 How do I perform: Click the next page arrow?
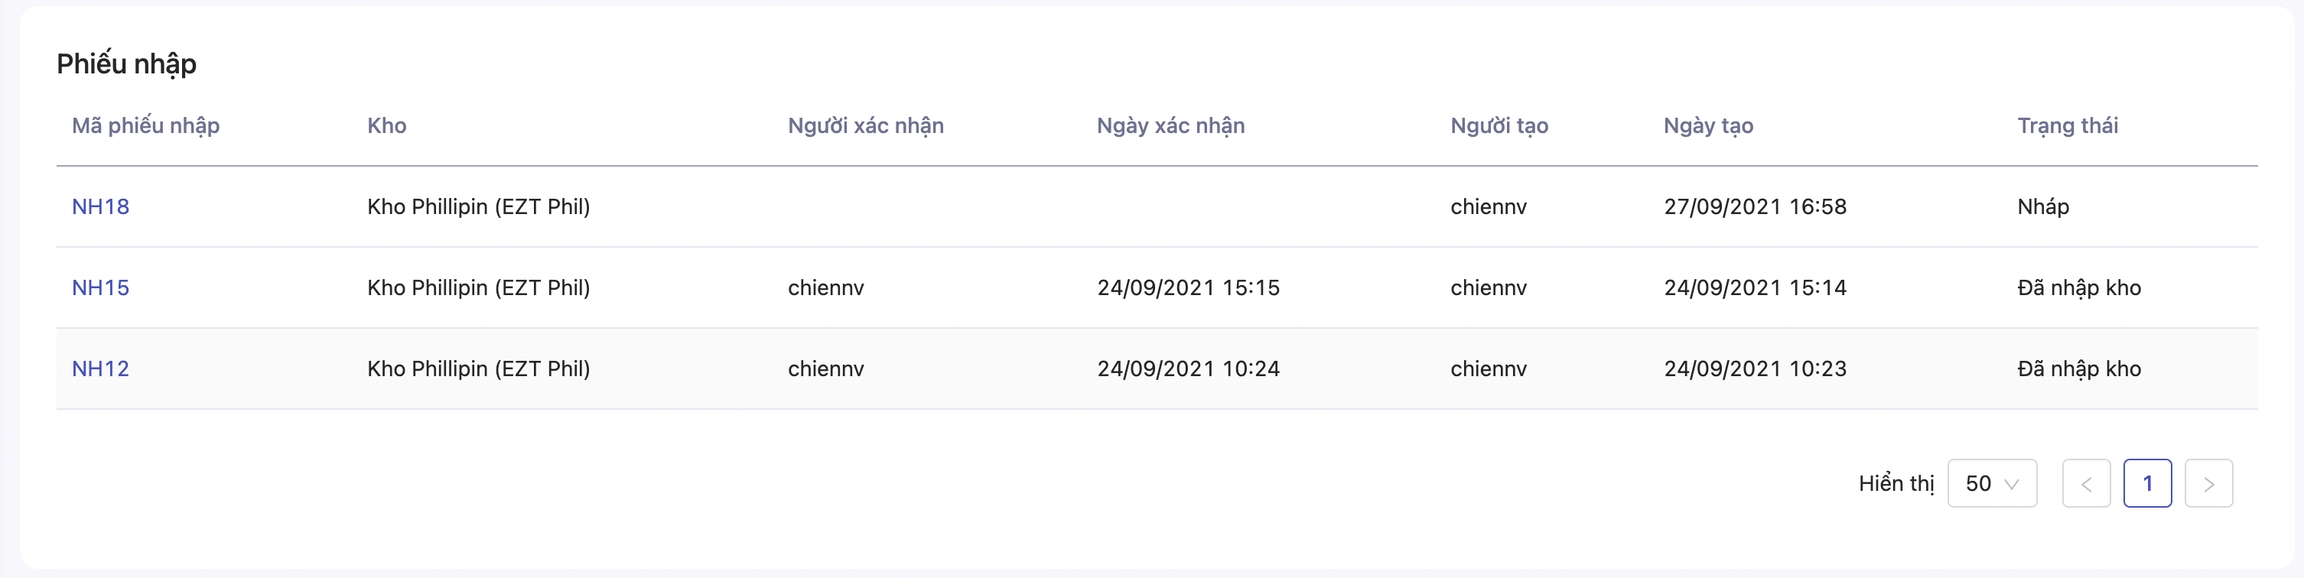(2208, 484)
